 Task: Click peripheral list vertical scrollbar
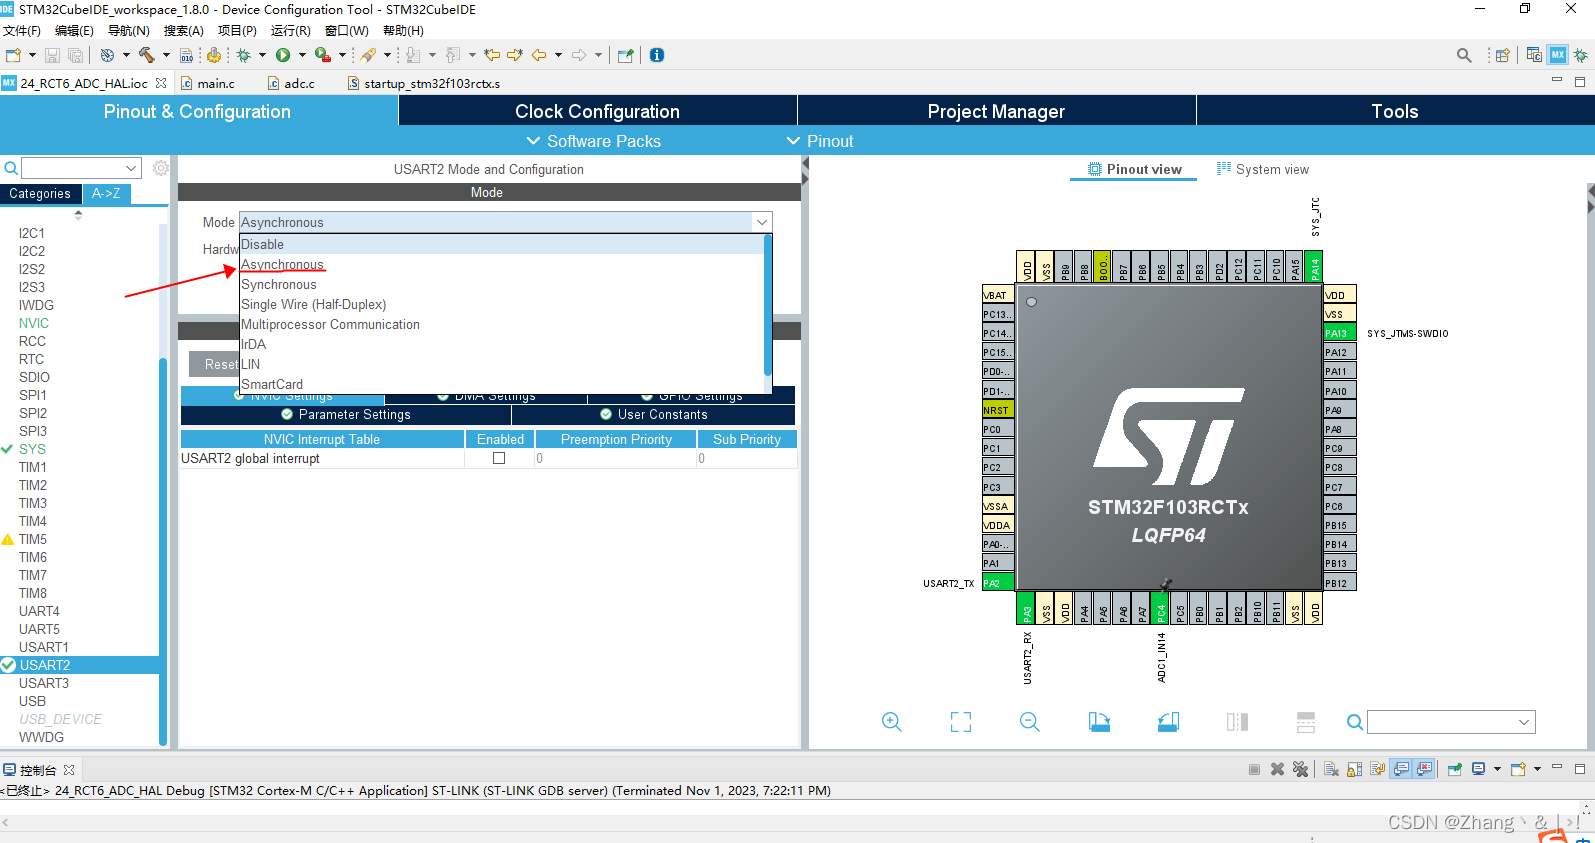163,550
